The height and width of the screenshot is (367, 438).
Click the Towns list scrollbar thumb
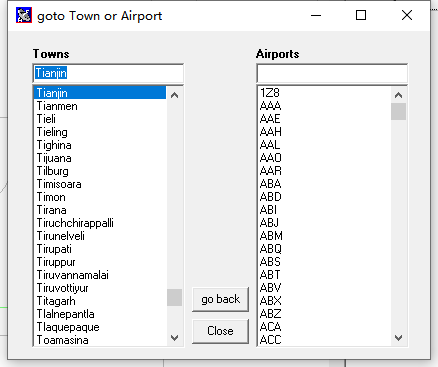click(174, 297)
